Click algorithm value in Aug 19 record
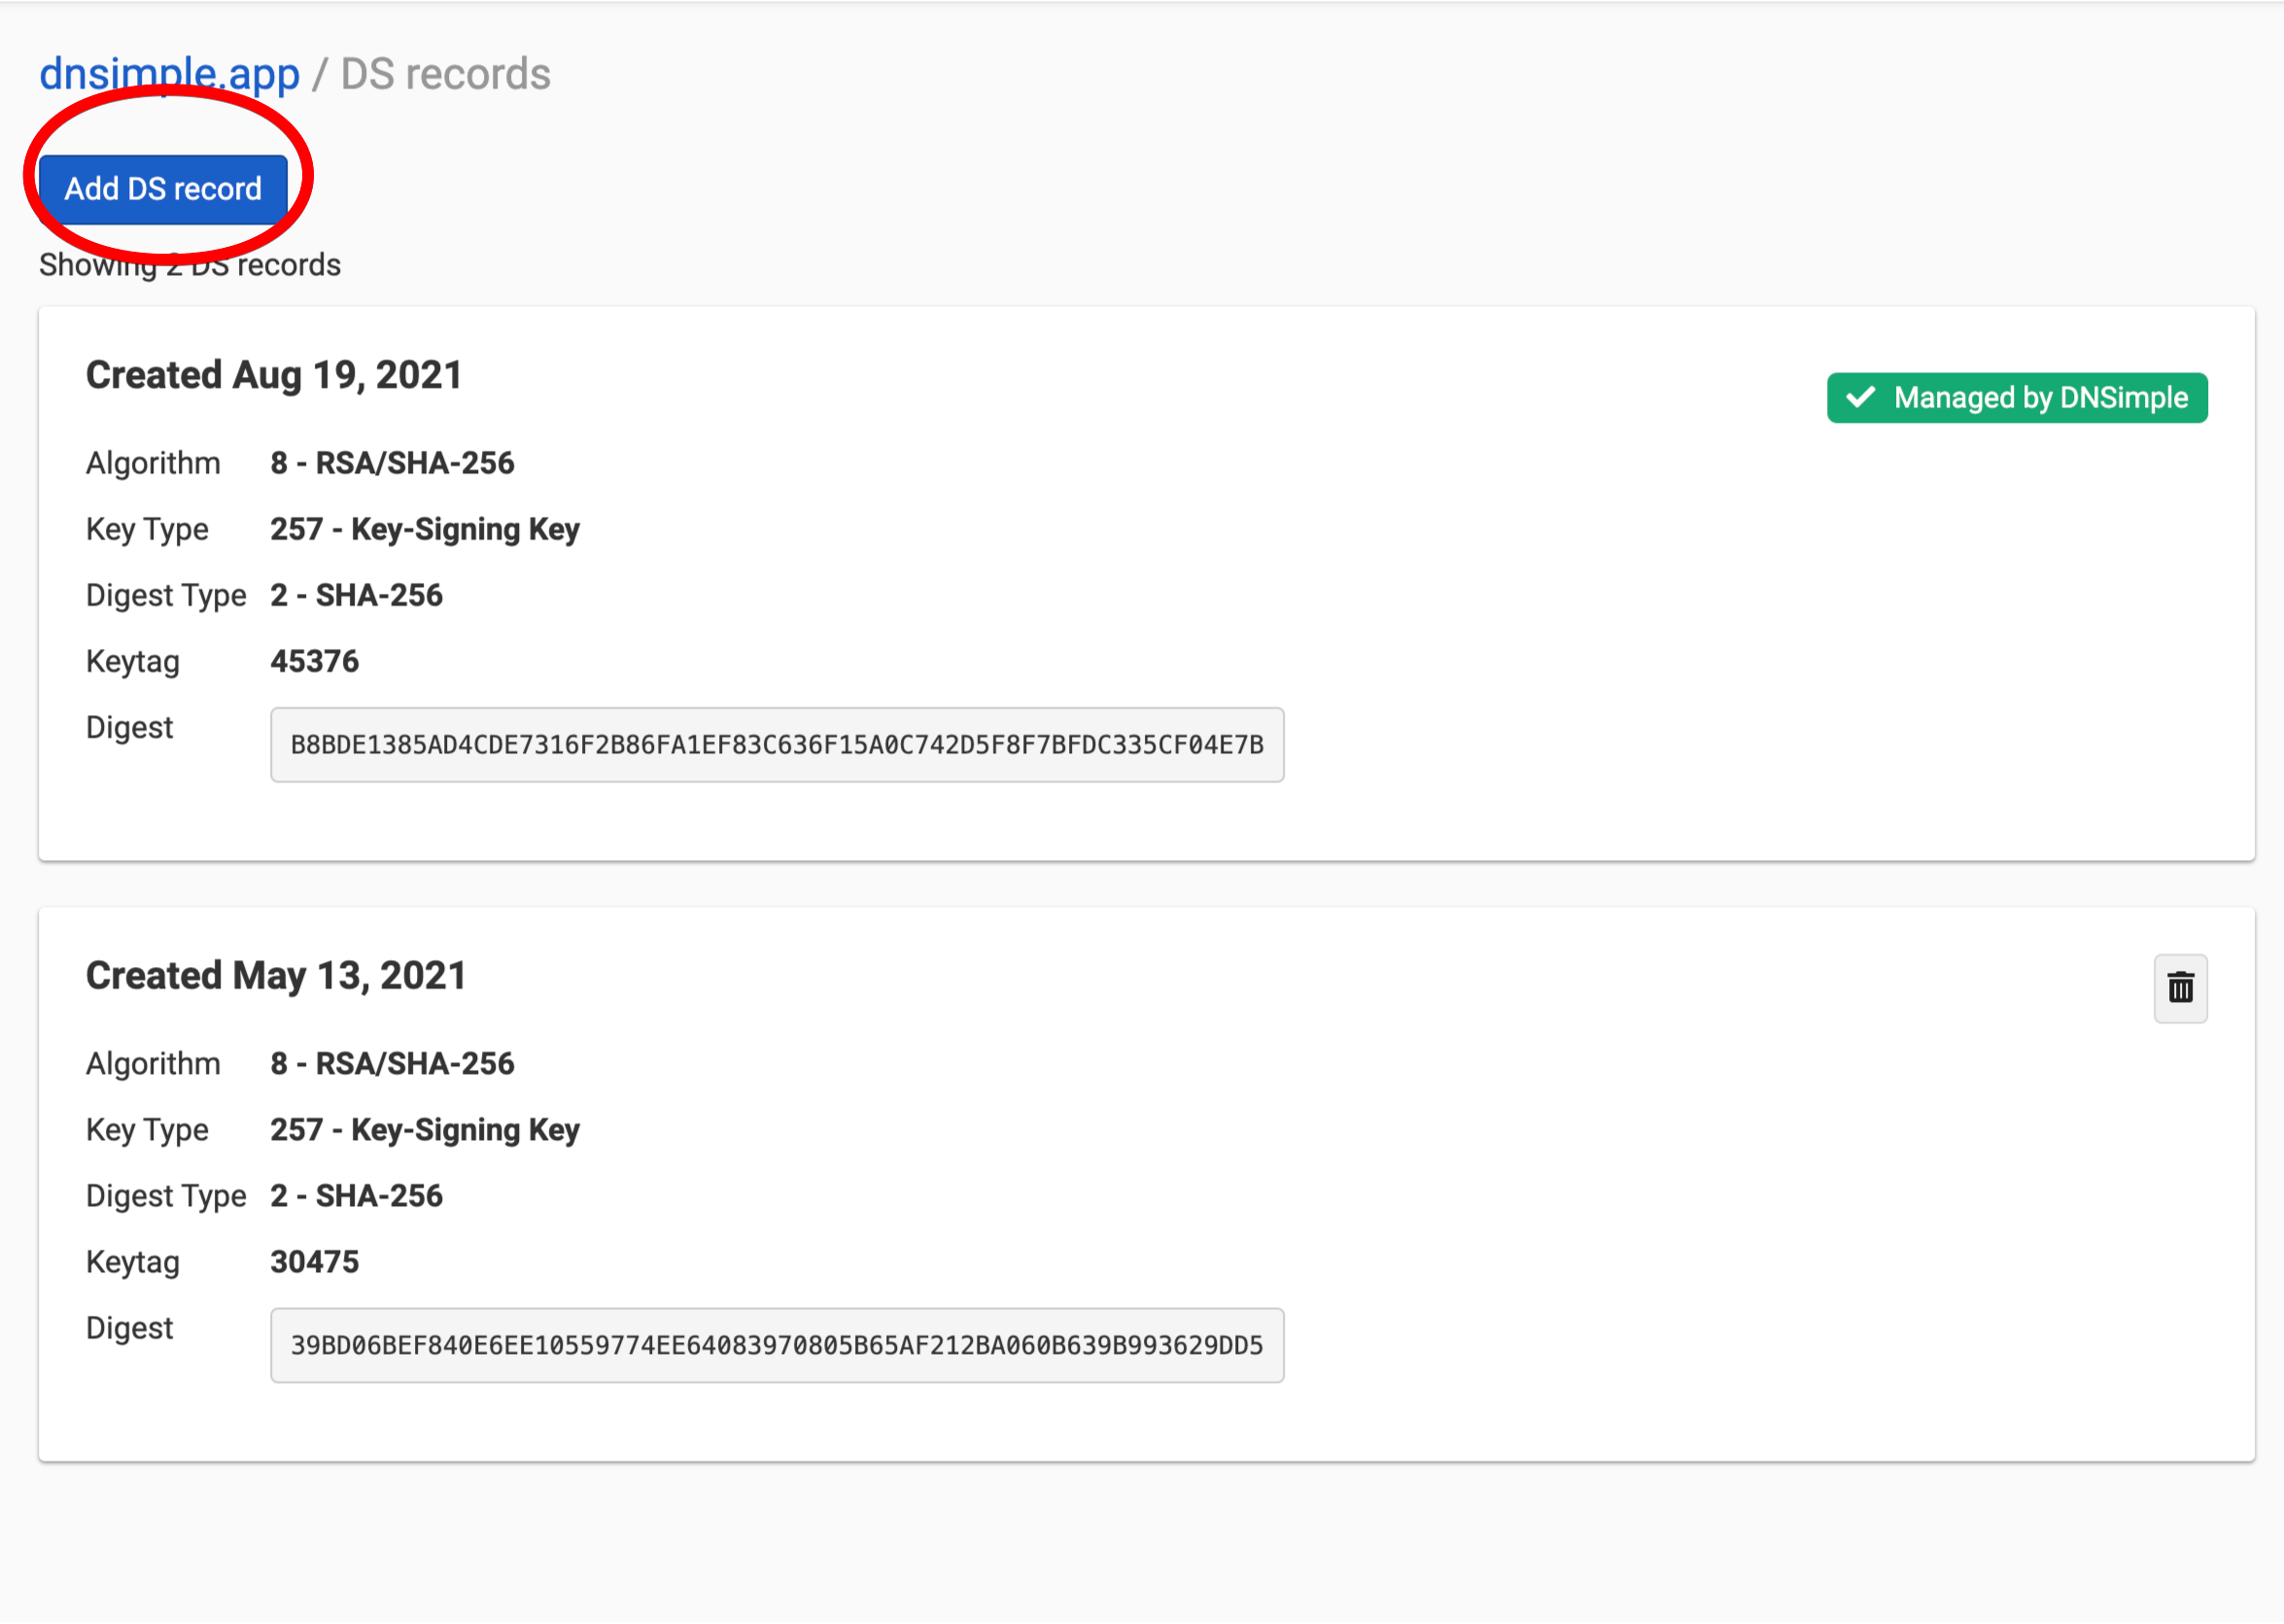 392,463
